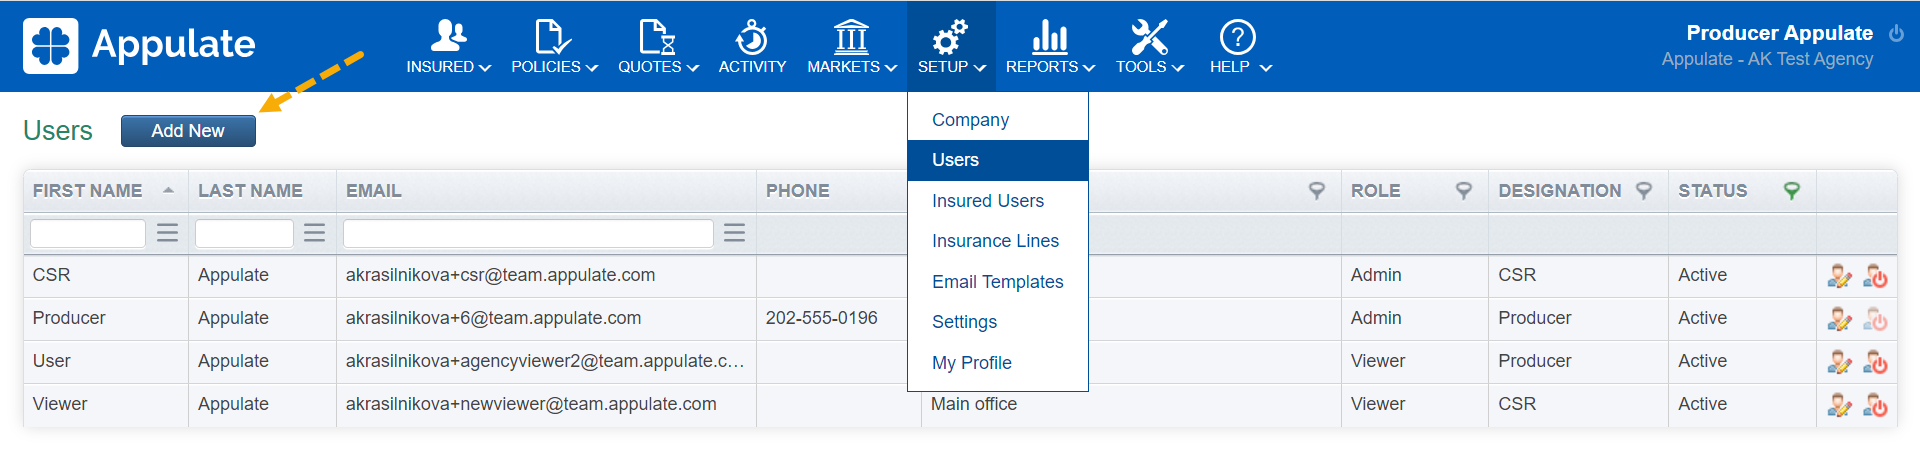Expand the Tools menu
1920x471 pixels.
tap(1149, 48)
